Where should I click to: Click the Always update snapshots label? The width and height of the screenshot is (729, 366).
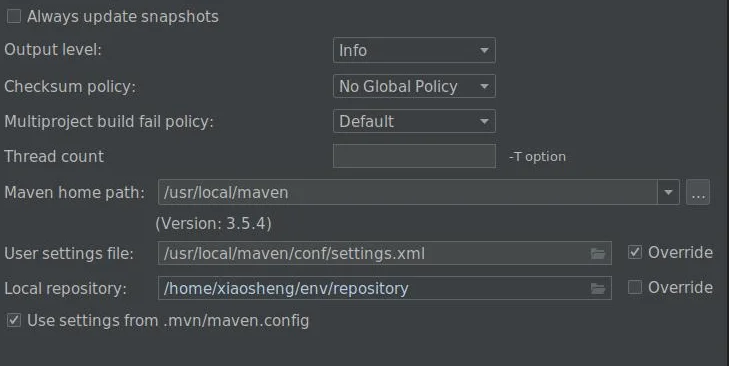pos(123,17)
